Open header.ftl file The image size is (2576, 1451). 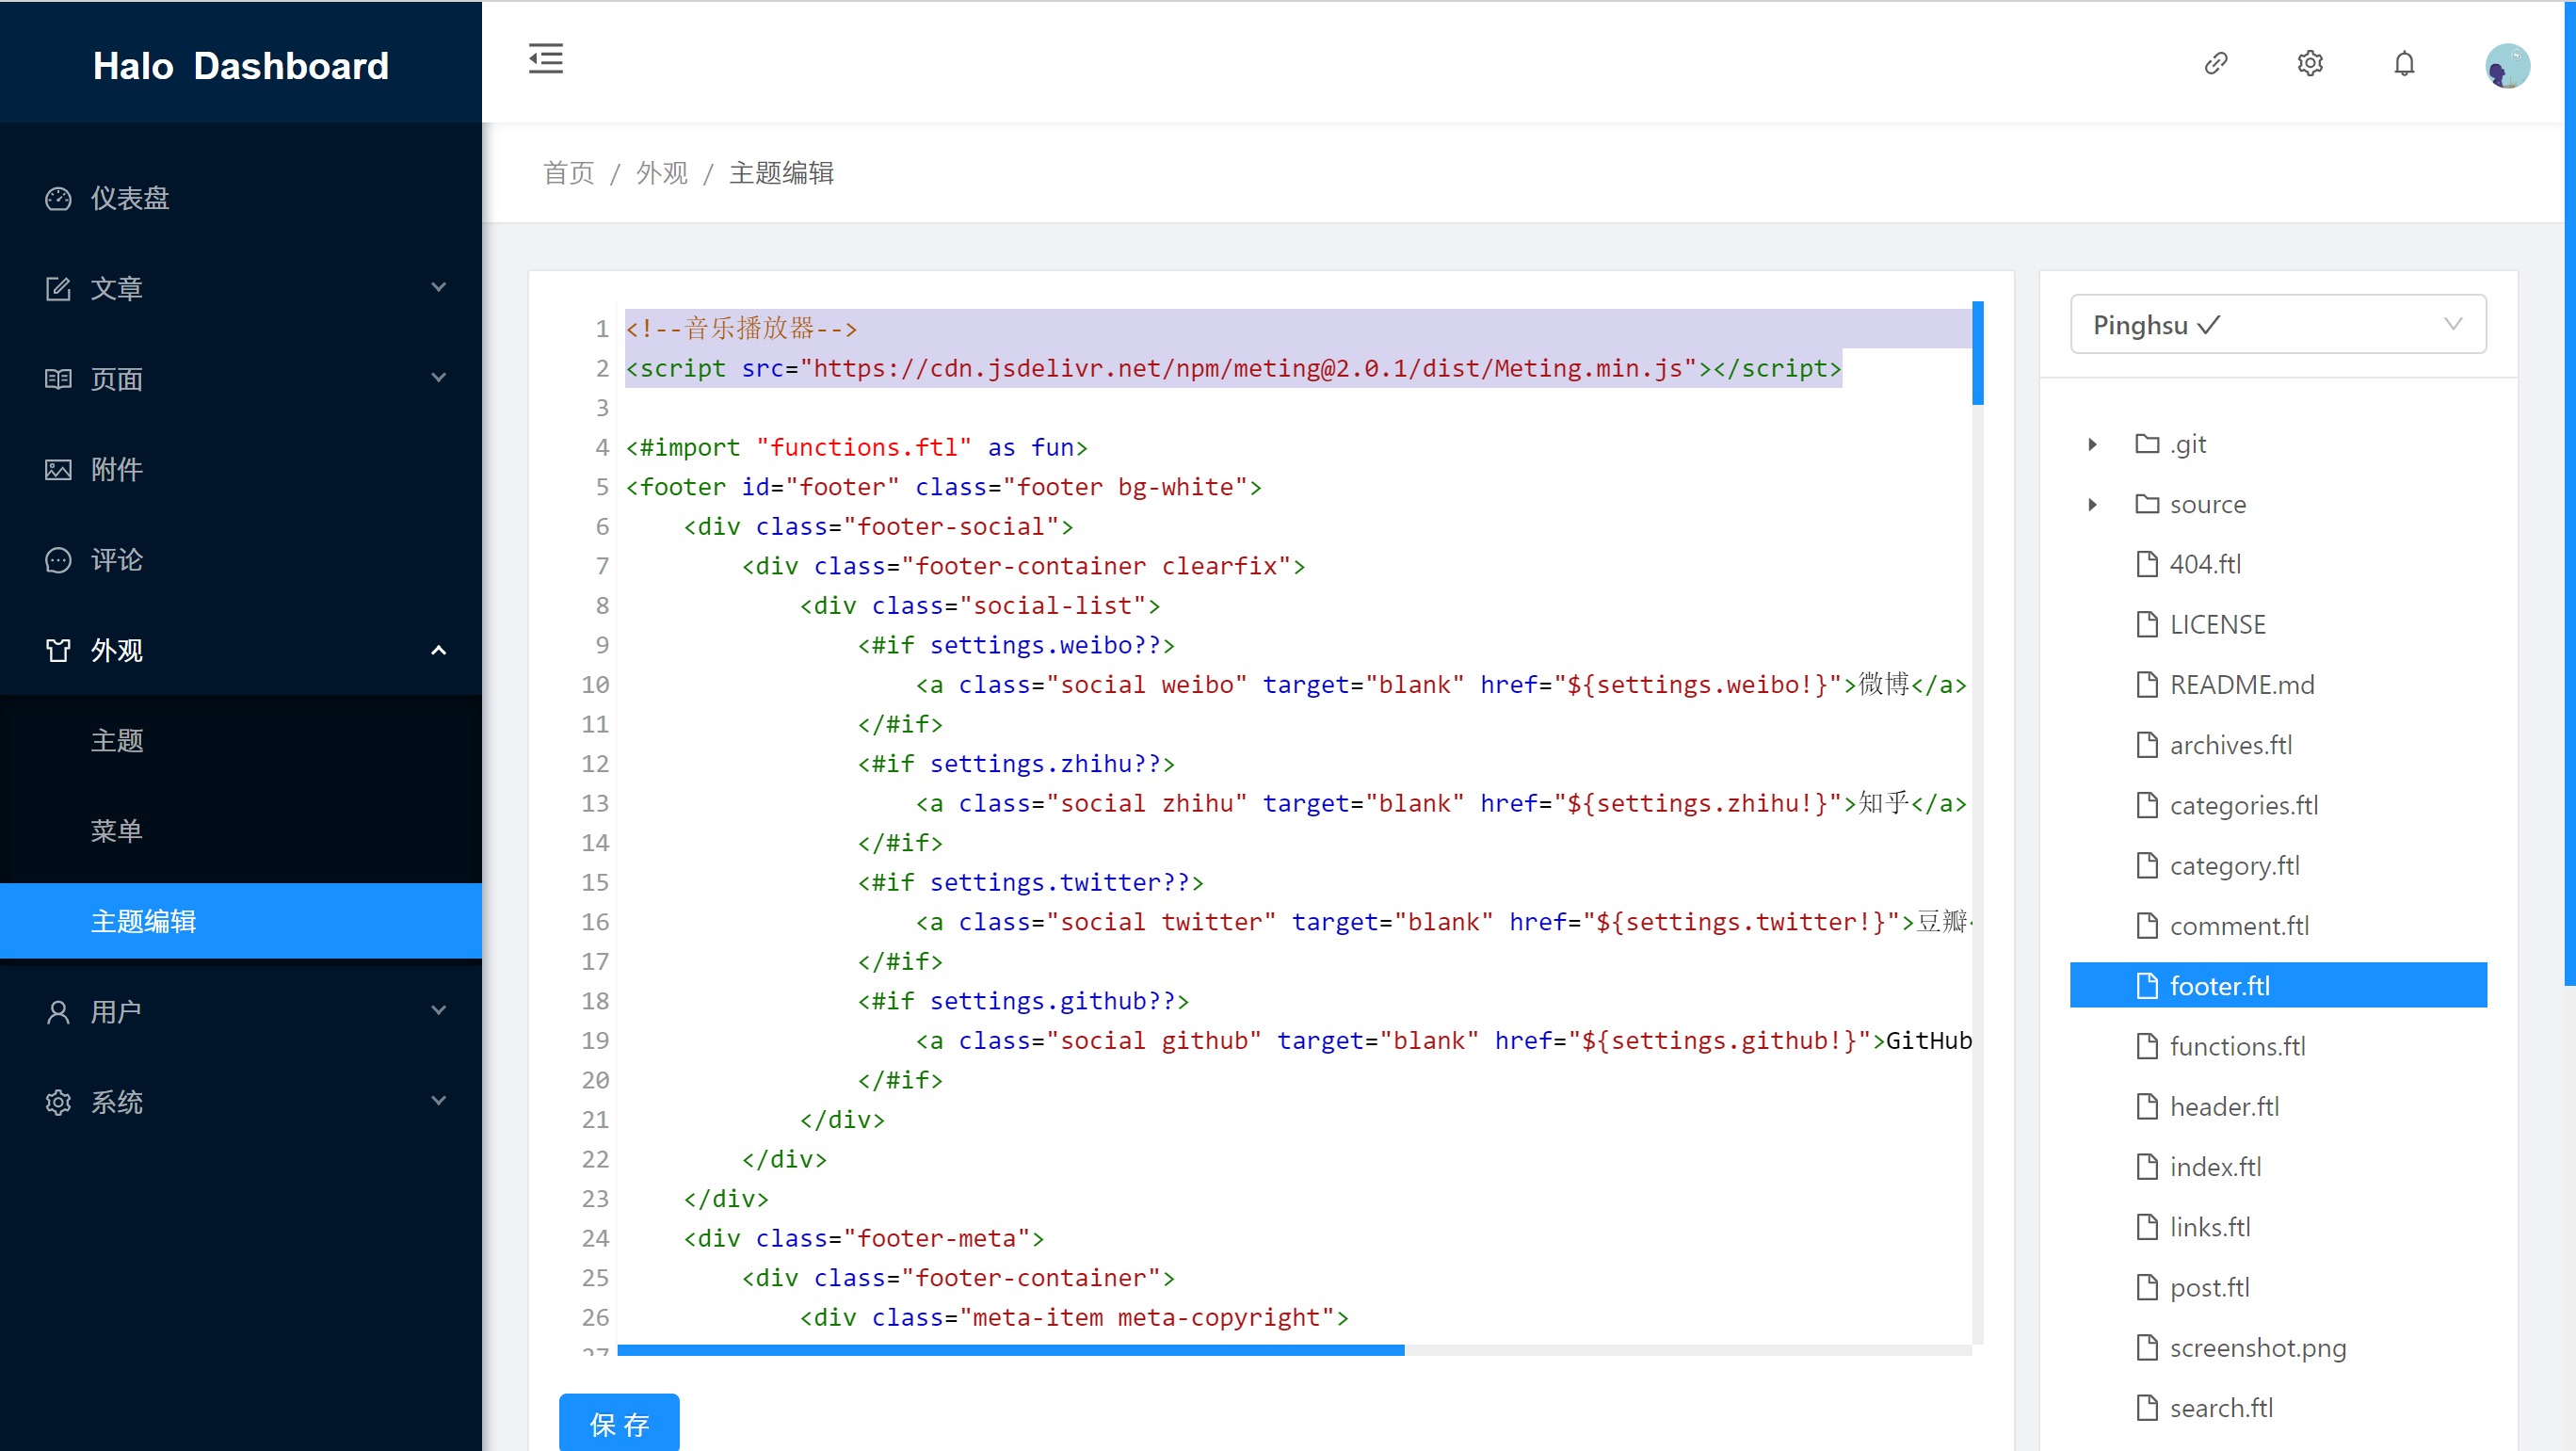point(2207,1107)
